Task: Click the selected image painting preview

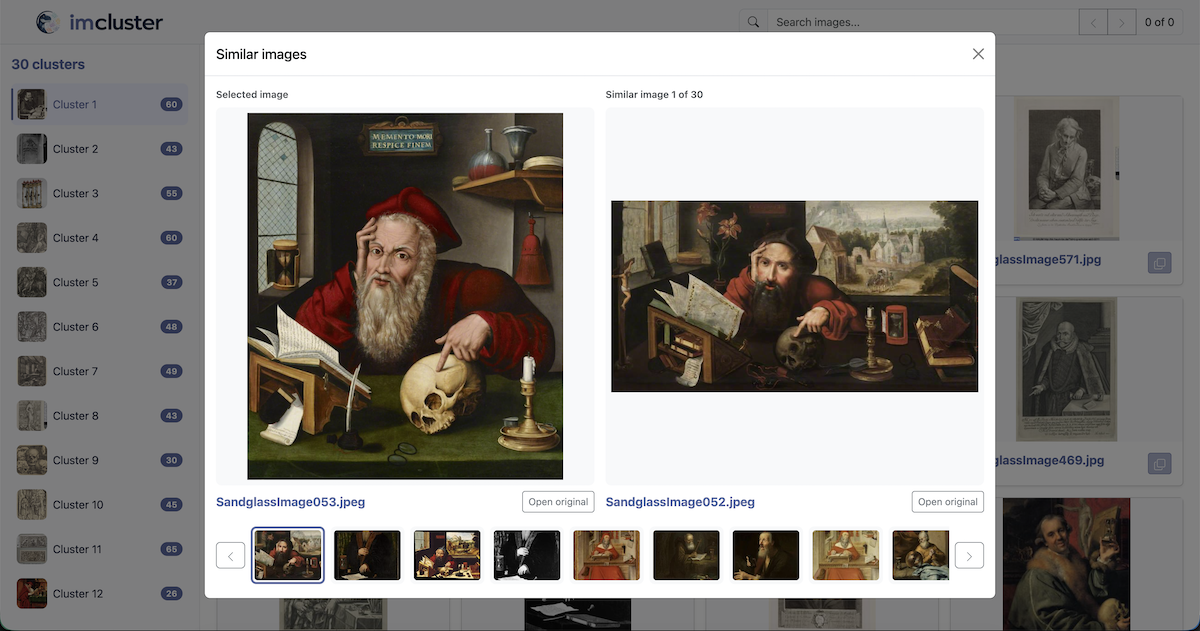Action: (405, 296)
